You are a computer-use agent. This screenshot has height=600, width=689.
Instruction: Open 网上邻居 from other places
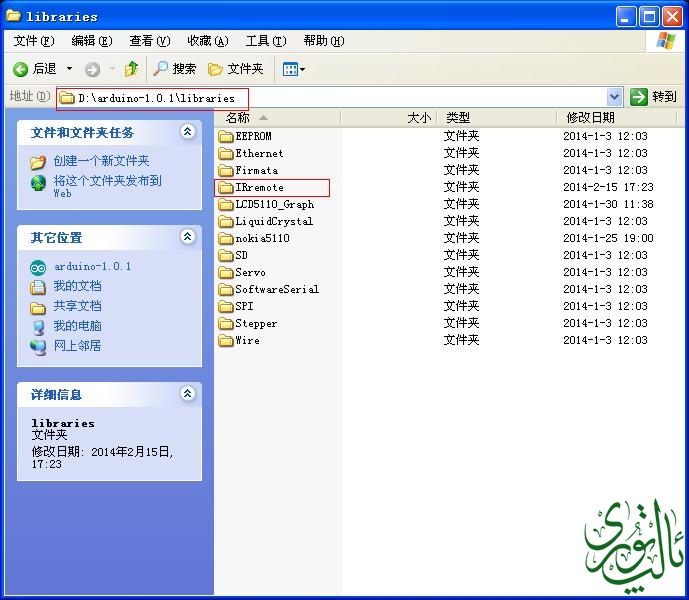point(77,345)
